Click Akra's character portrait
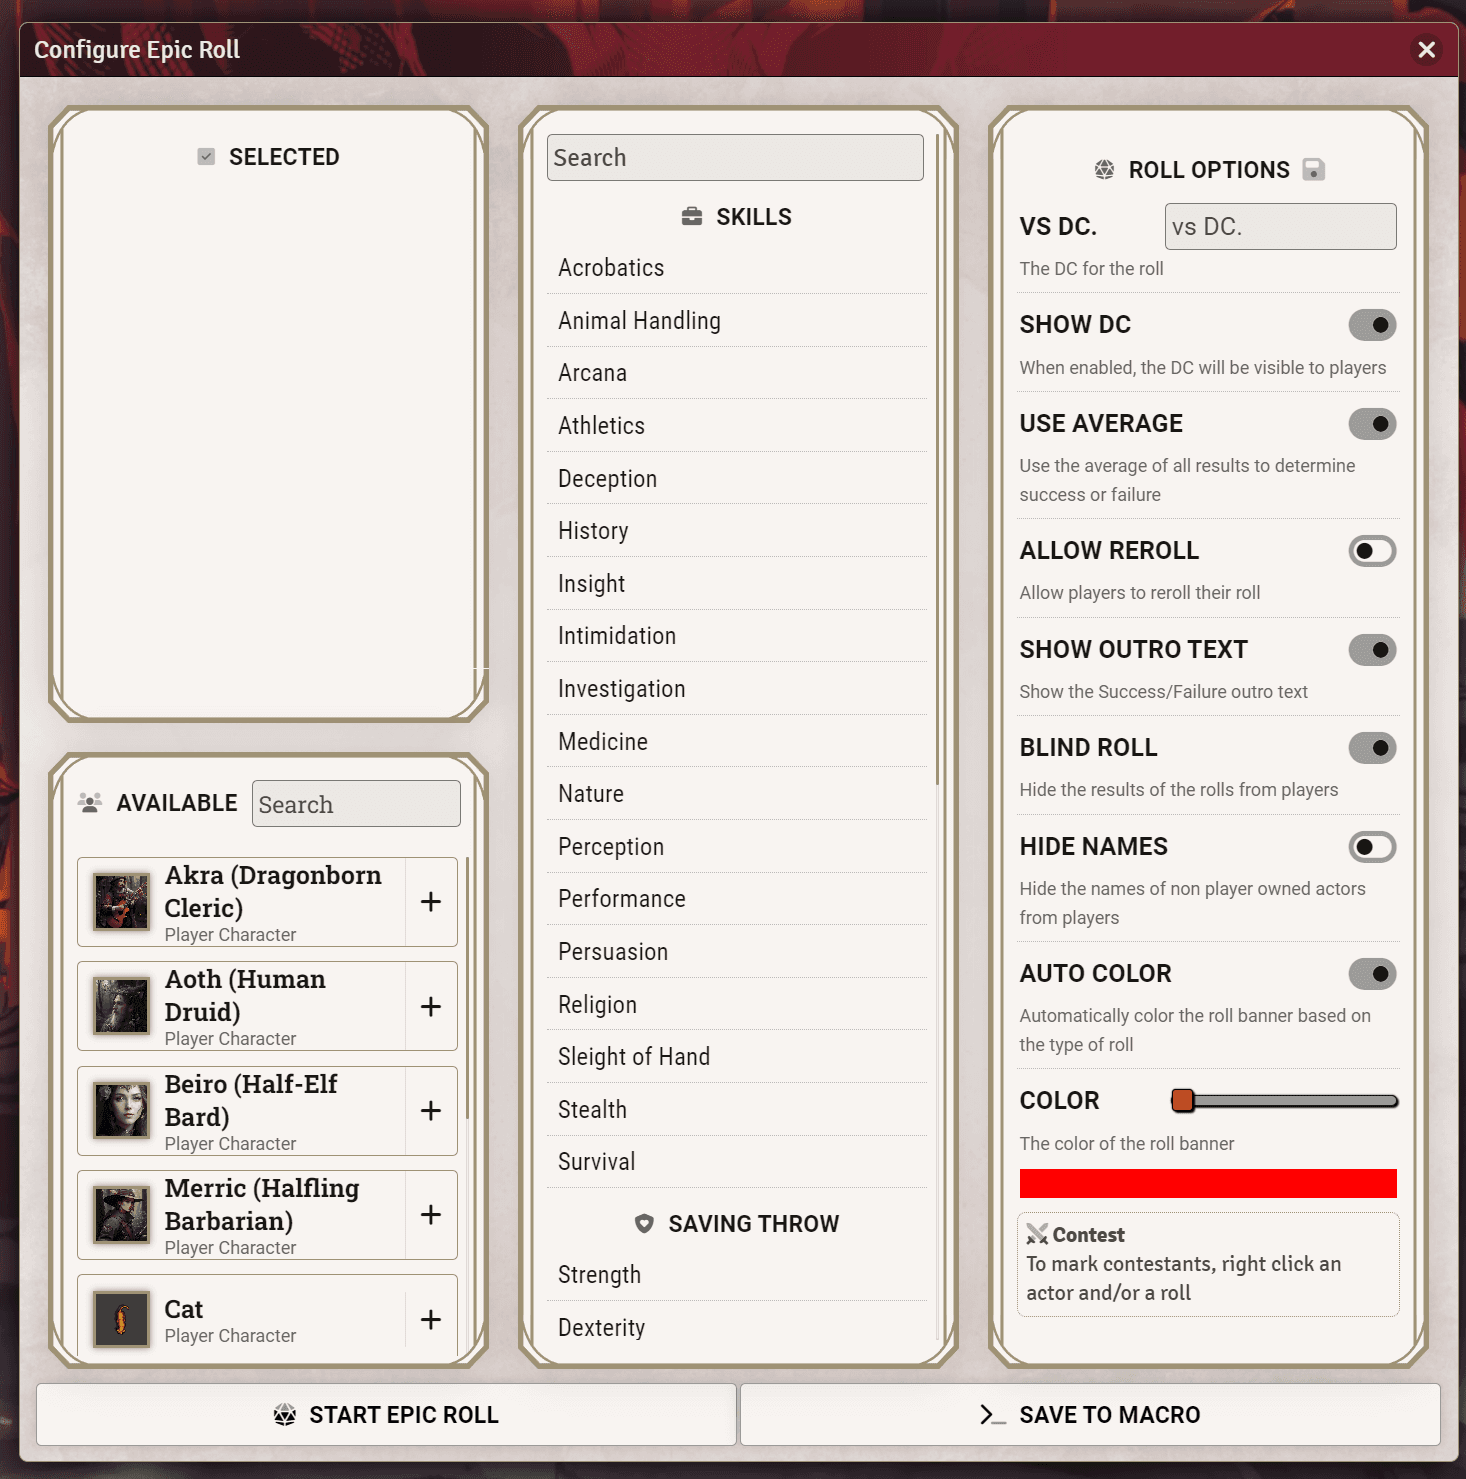This screenshot has height=1479, width=1466. [120, 902]
